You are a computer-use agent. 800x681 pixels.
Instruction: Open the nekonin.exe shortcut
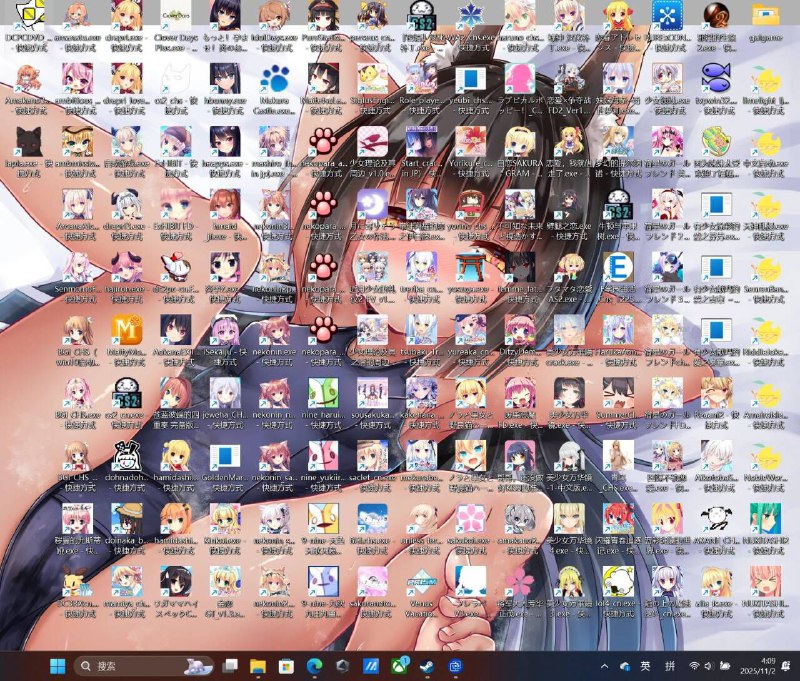[274, 330]
